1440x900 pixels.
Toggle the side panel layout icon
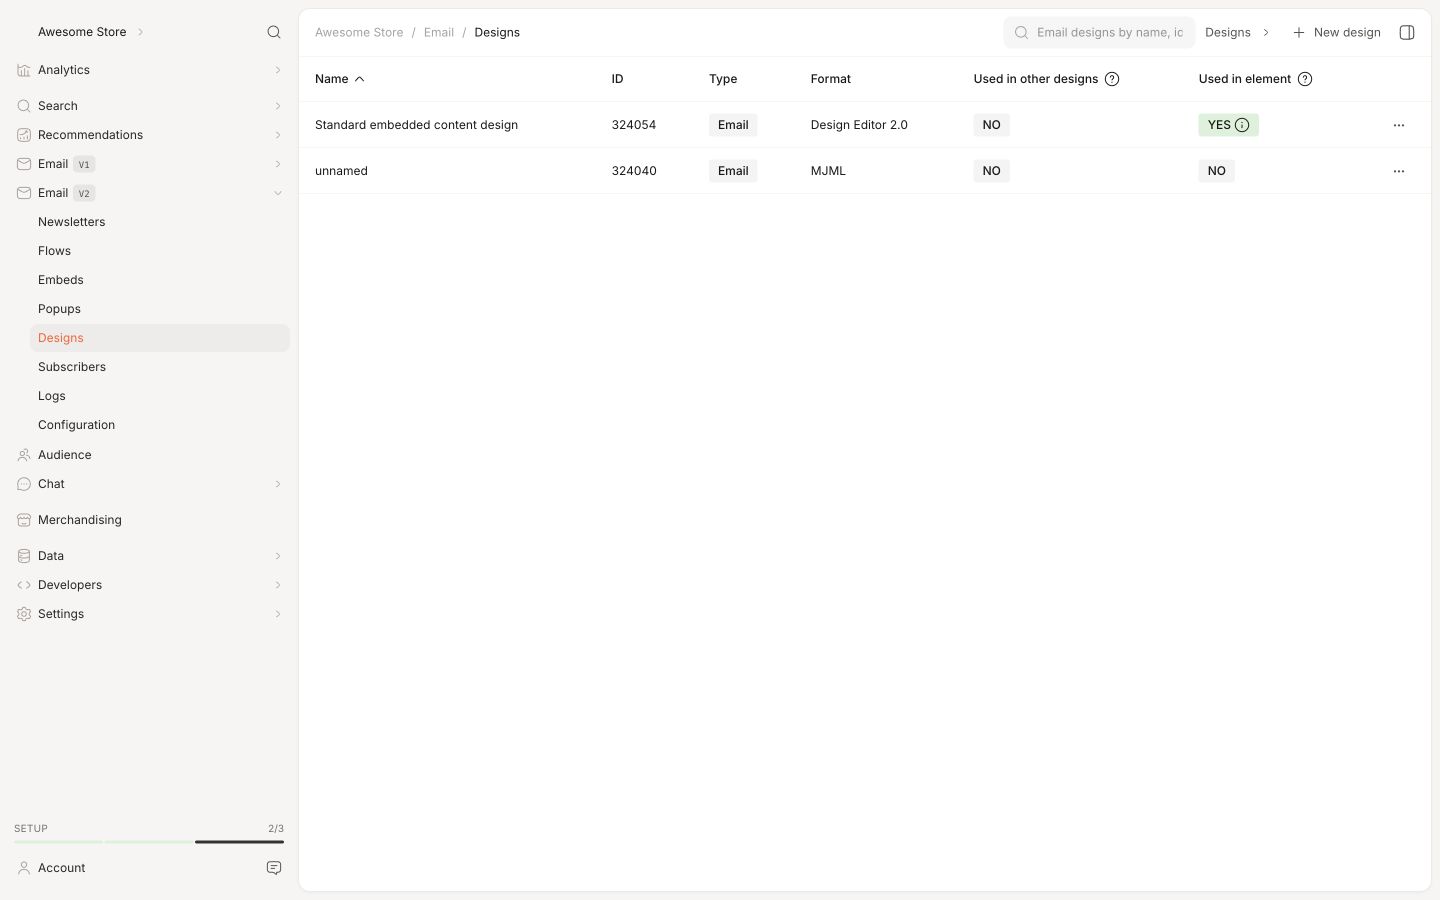(1407, 32)
